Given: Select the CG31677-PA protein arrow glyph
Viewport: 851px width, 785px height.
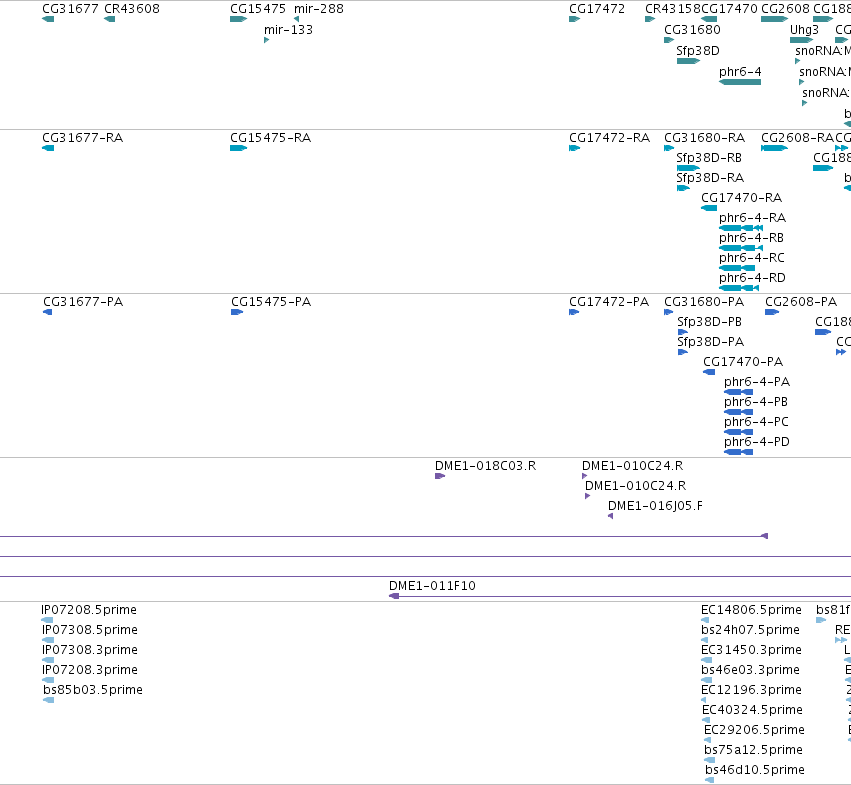Looking at the screenshot, I should 47,312.
